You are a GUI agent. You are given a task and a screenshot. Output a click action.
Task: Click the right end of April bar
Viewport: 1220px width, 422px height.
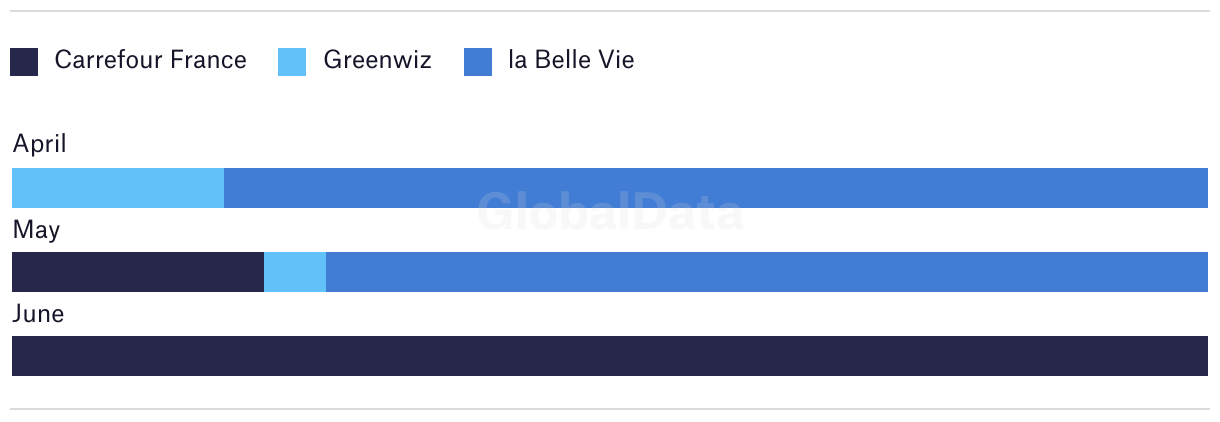[x=1202, y=188]
